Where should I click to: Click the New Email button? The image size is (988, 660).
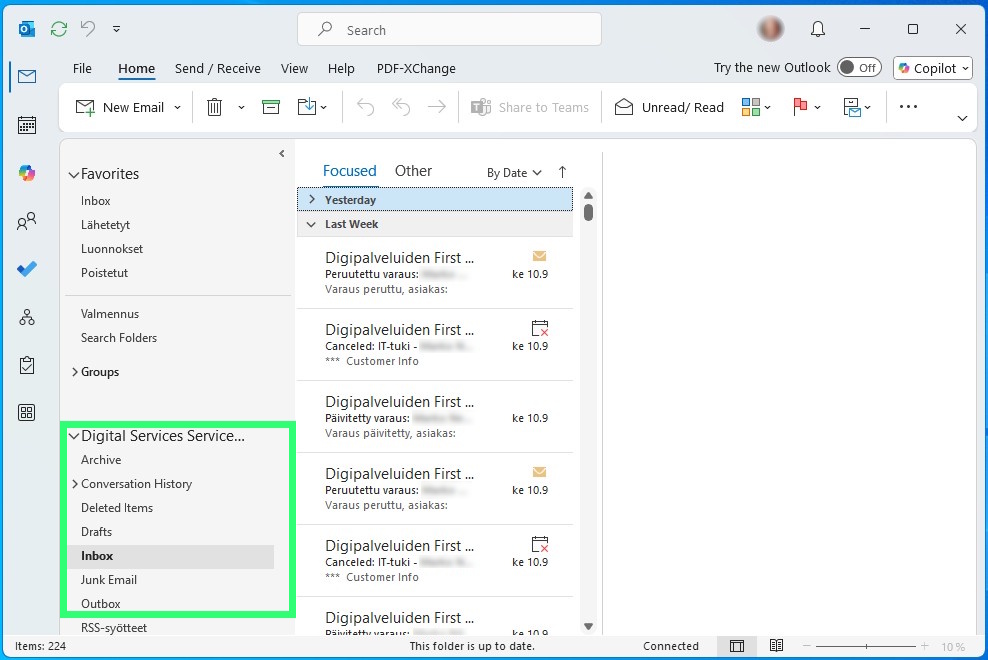click(x=126, y=106)
